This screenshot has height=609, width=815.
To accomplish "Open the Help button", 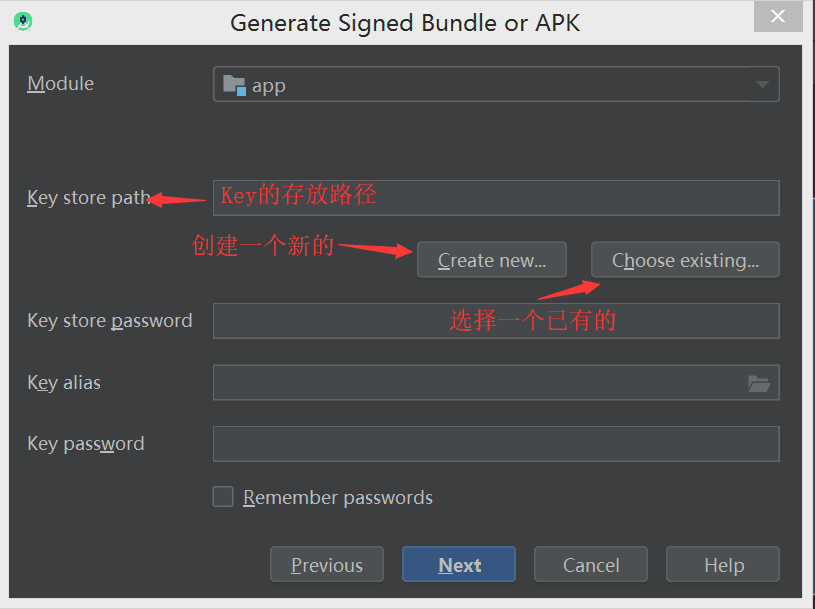I will (x=723, y=564).
